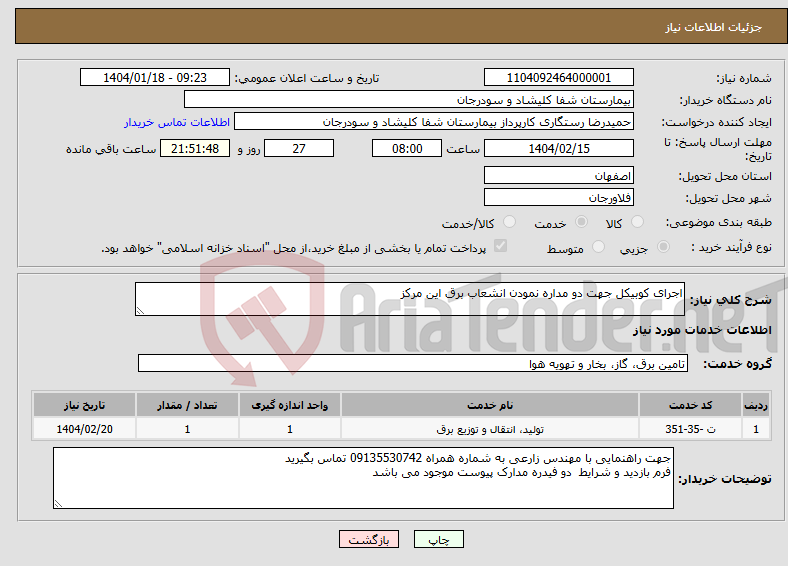The height and width of the screenshot is (566, 788).
Task: Click the نوع فرآیند خرید label
Action: [x=731, y=247]
